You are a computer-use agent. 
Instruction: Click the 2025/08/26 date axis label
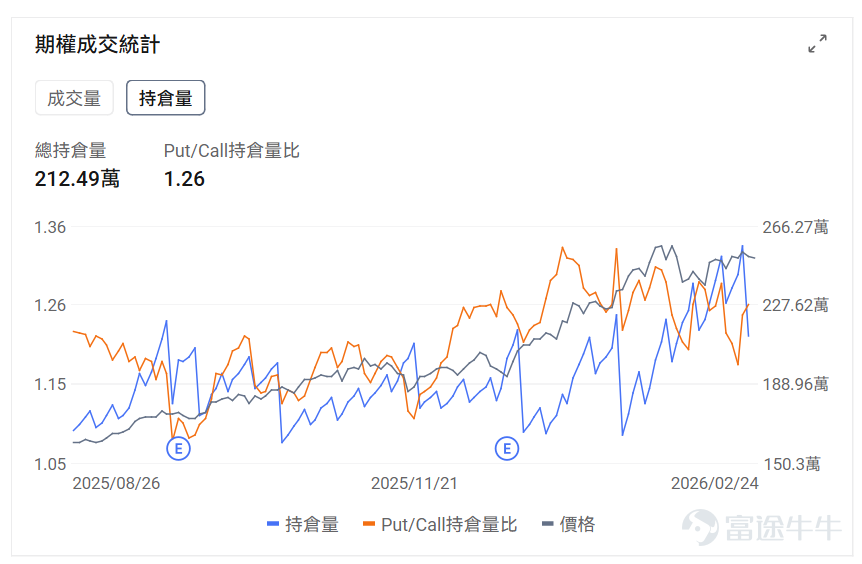[x=116, y=483]
